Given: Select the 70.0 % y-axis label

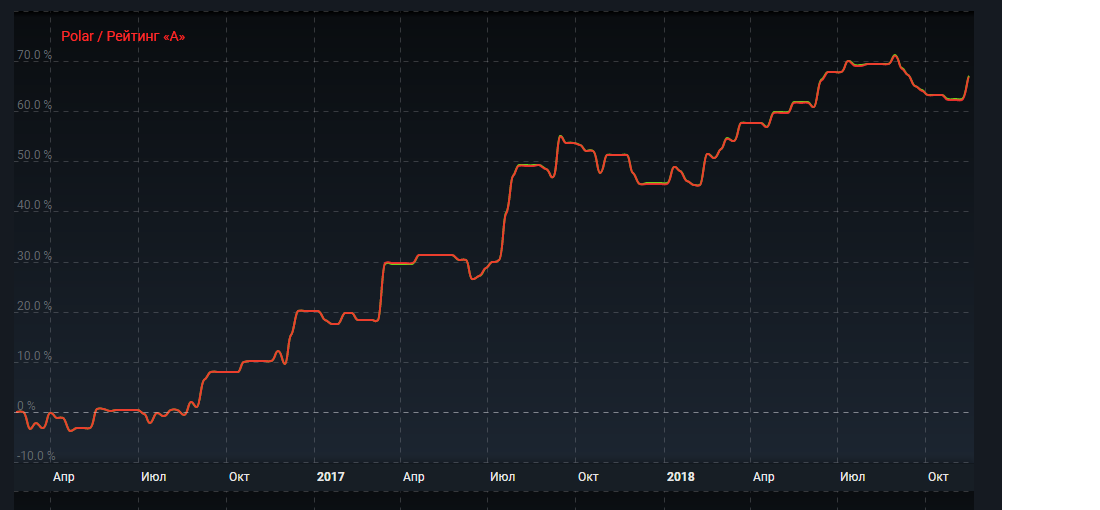Looking at the screenshot, I should pyautogui.click(x=34, y=56).
